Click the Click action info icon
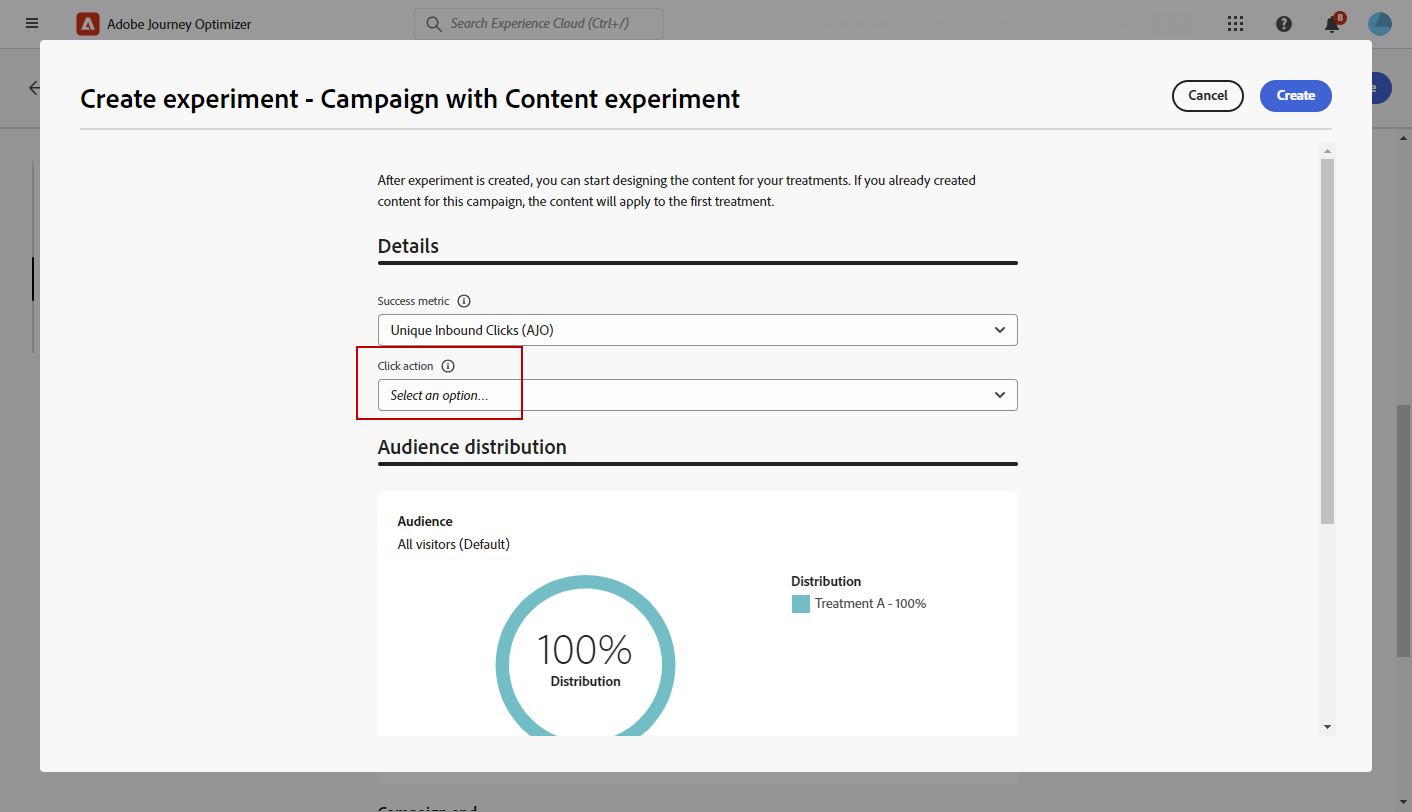This screenshot has width=1412, height=812. [447, 366]
